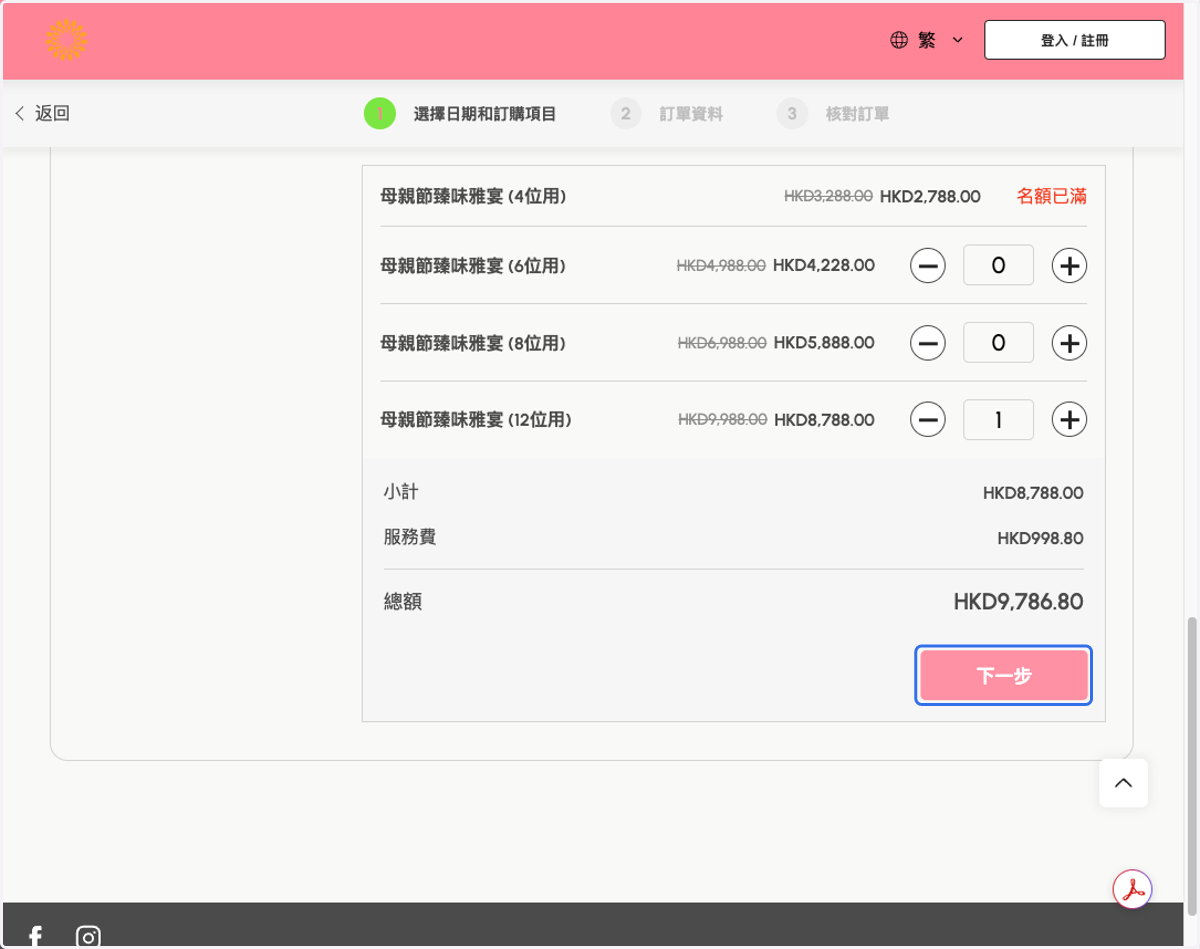Click the 服務費 label

pyautogui.click(x=410, y=537)
